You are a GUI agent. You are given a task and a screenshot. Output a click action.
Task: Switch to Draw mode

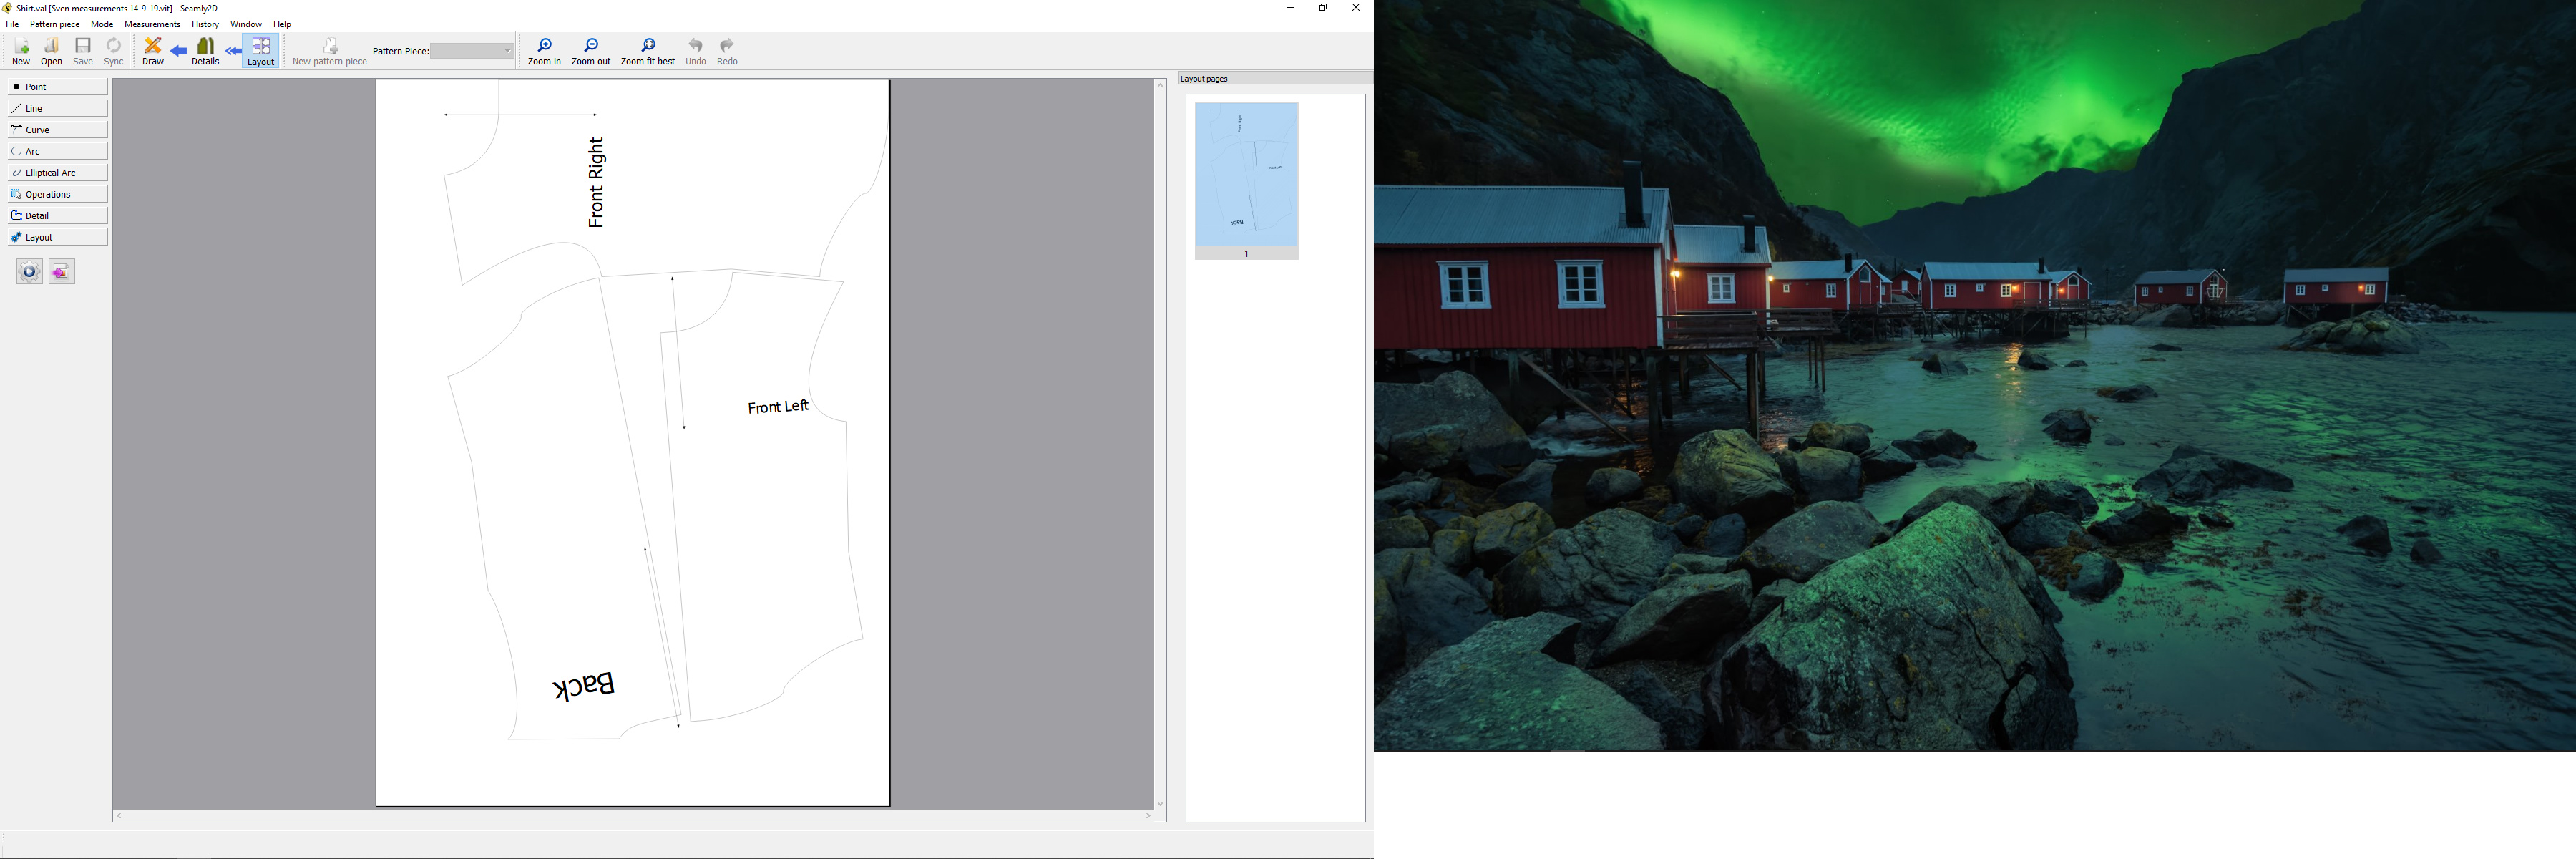153,52
